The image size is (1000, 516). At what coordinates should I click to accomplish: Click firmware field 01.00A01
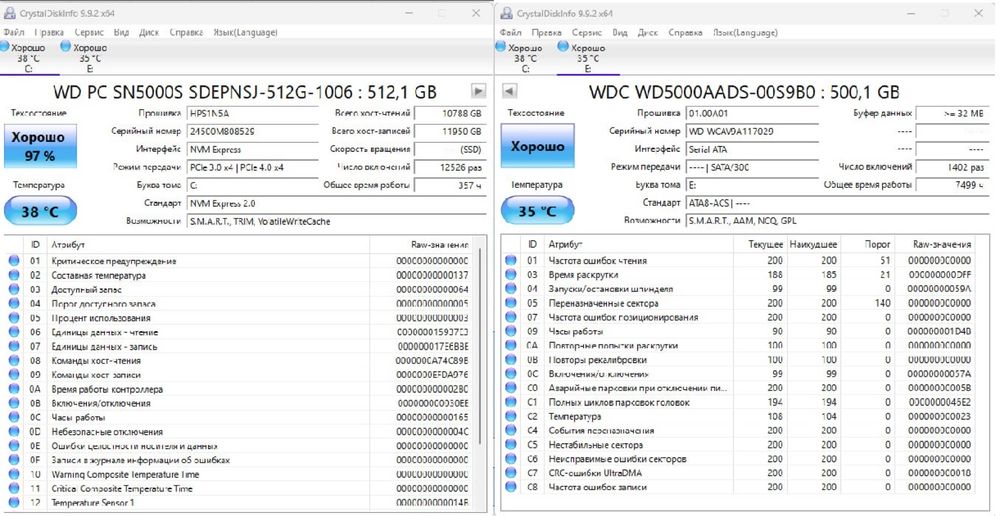click(x=752, y=114)
